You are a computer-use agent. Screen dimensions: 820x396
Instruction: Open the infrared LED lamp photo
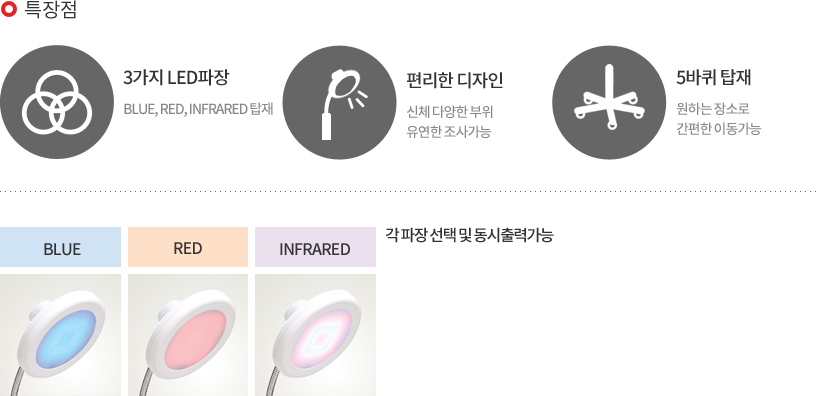coord(315,335)
